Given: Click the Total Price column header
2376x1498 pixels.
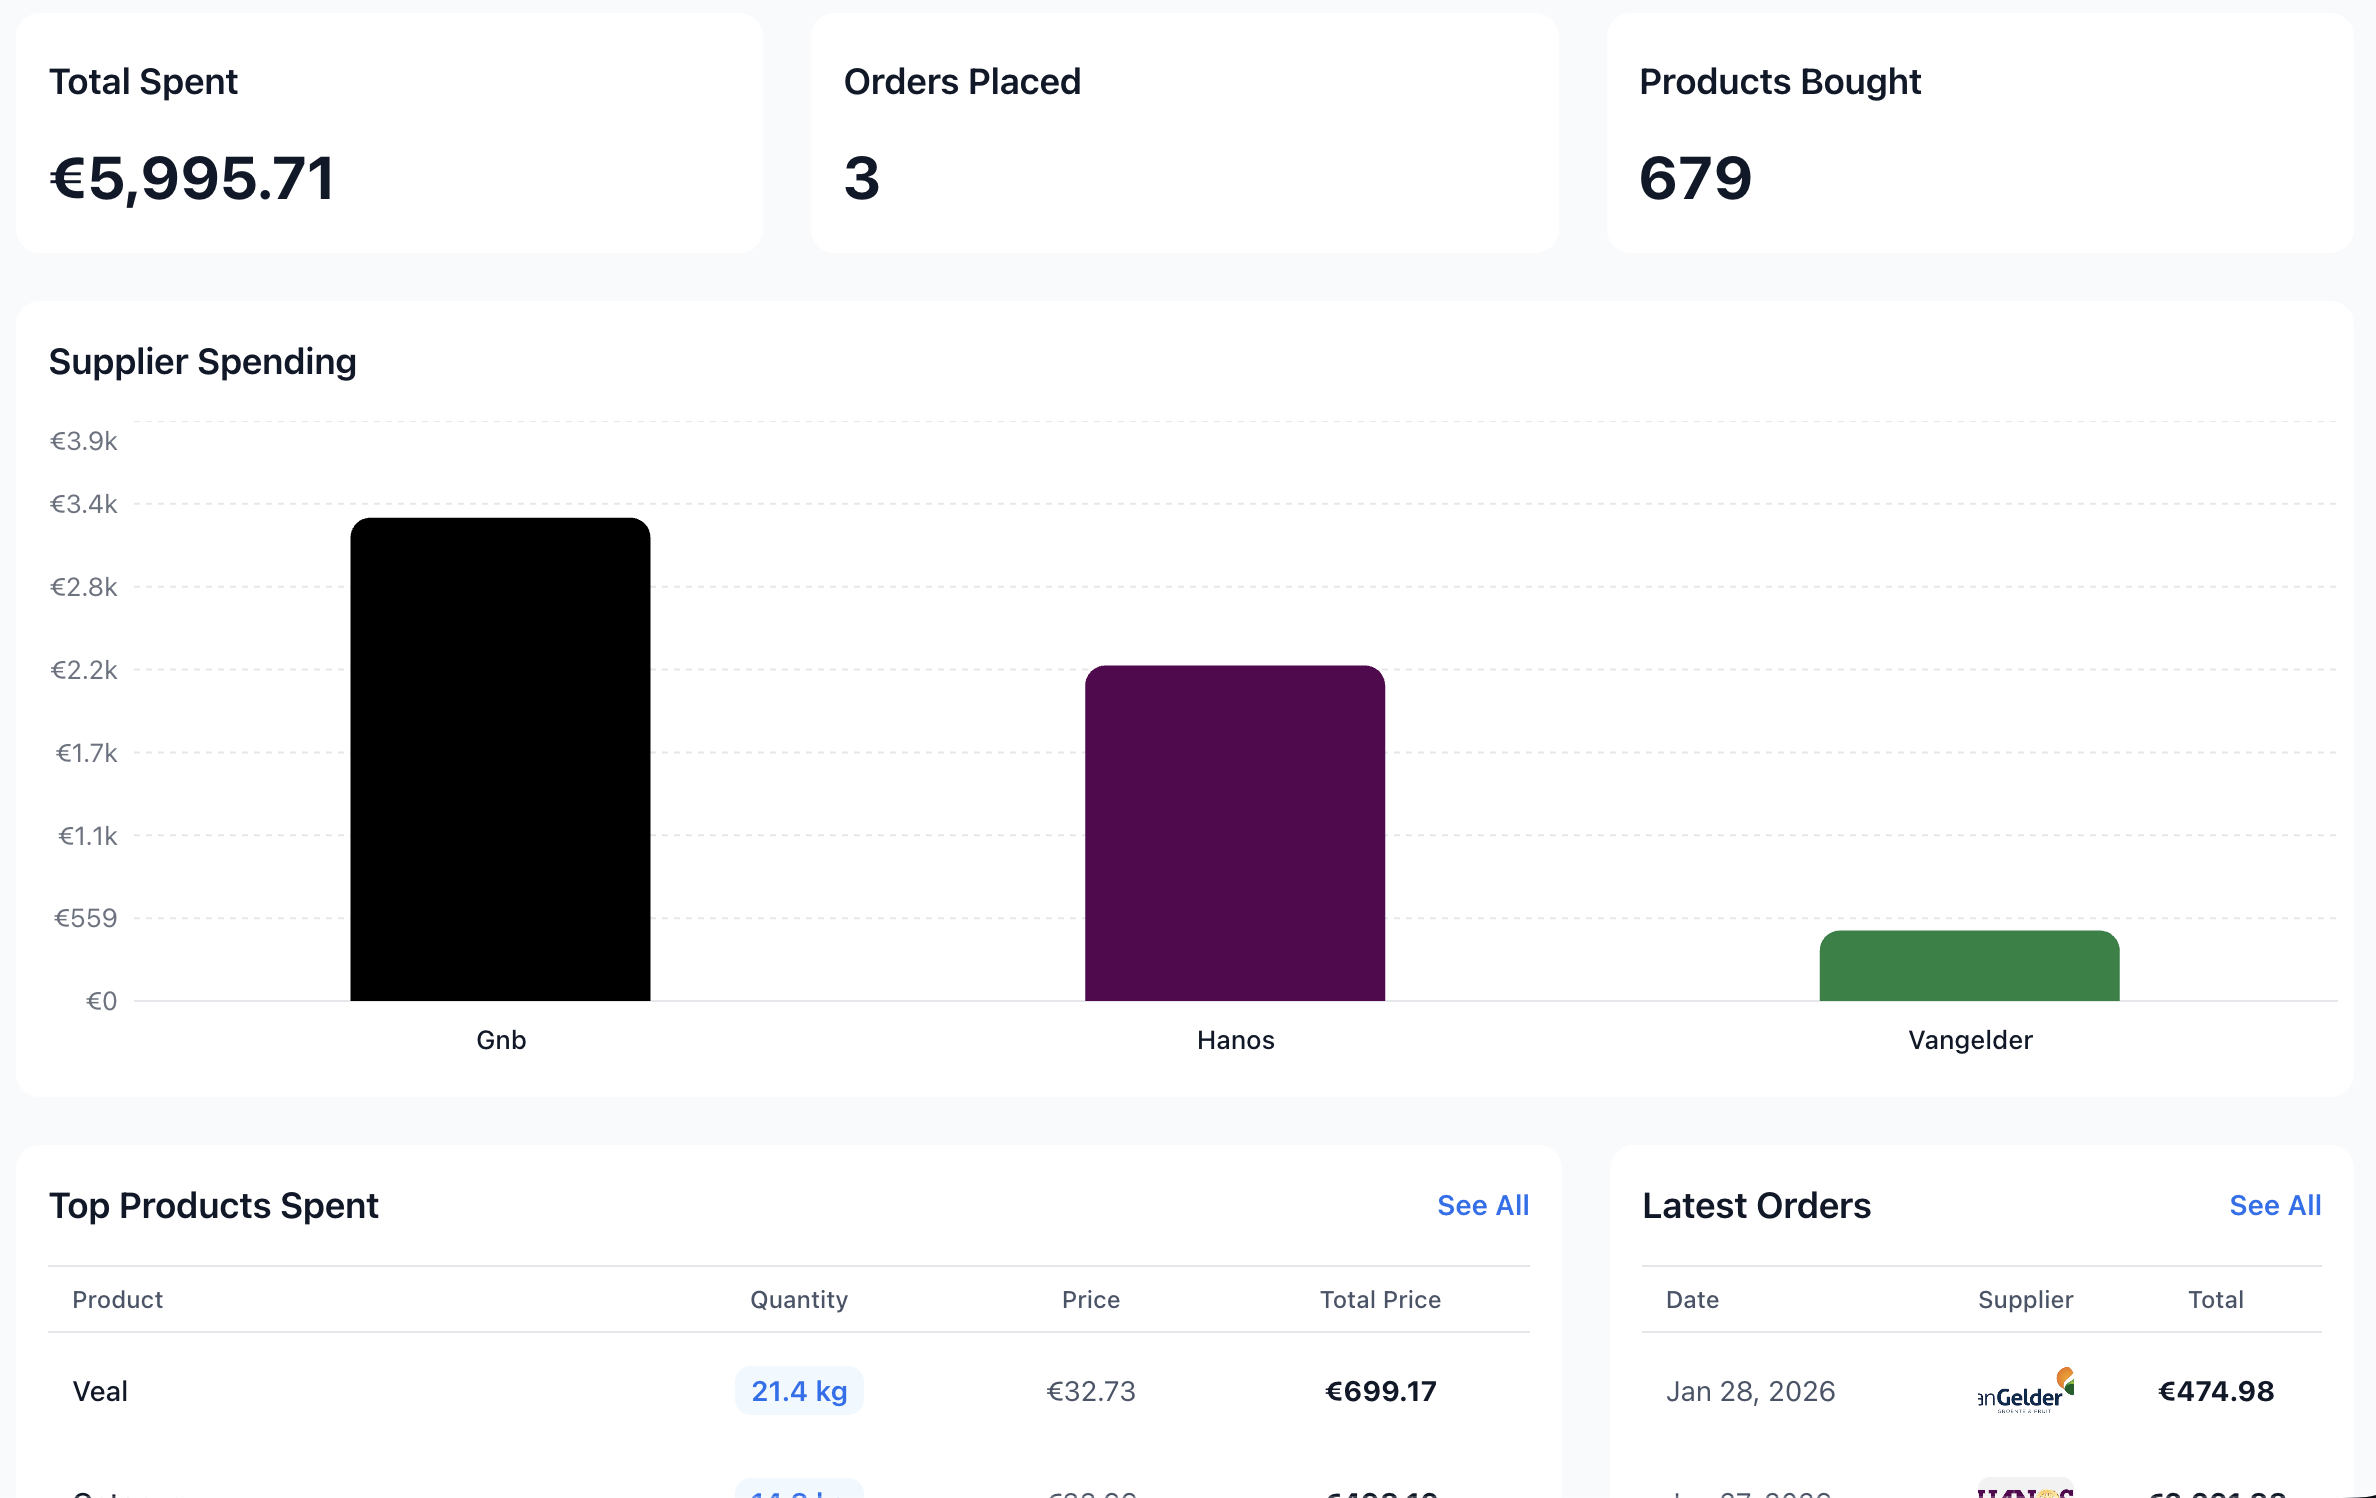Looking at the screenshot, I should click(x=1380, y=1299).
